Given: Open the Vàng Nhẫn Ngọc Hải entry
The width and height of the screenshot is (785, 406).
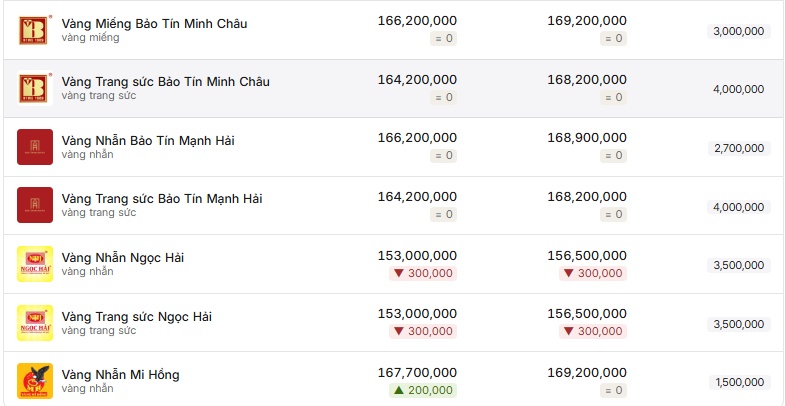Looking at the screenshot, I should 122,257.
